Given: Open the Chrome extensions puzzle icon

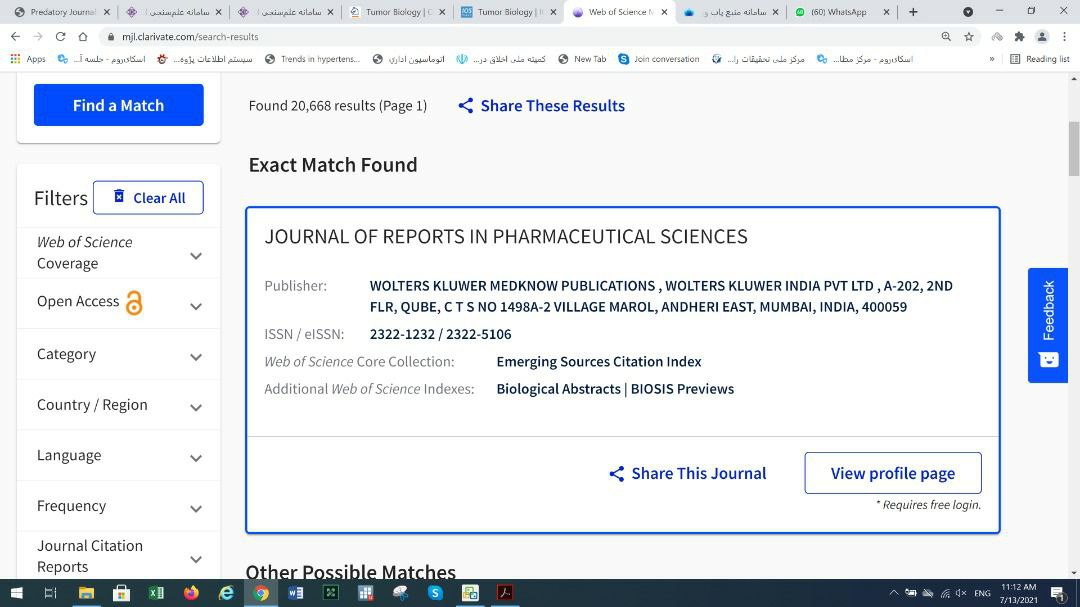Looking at the screenshot, I should [1019, 37].
